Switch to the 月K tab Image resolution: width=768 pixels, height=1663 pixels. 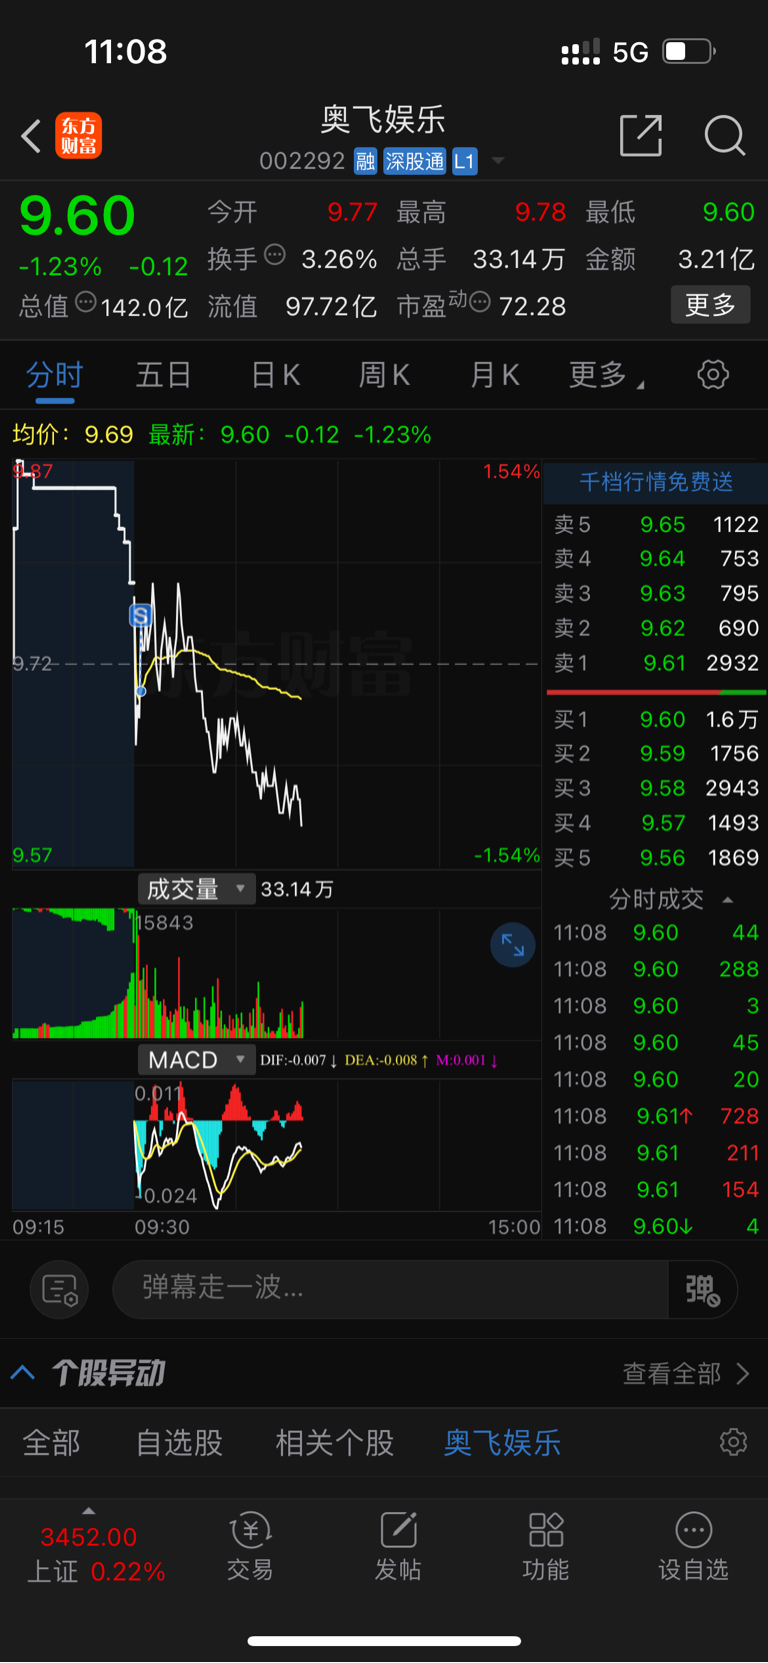pyautogui.click(x=495, y=375)
